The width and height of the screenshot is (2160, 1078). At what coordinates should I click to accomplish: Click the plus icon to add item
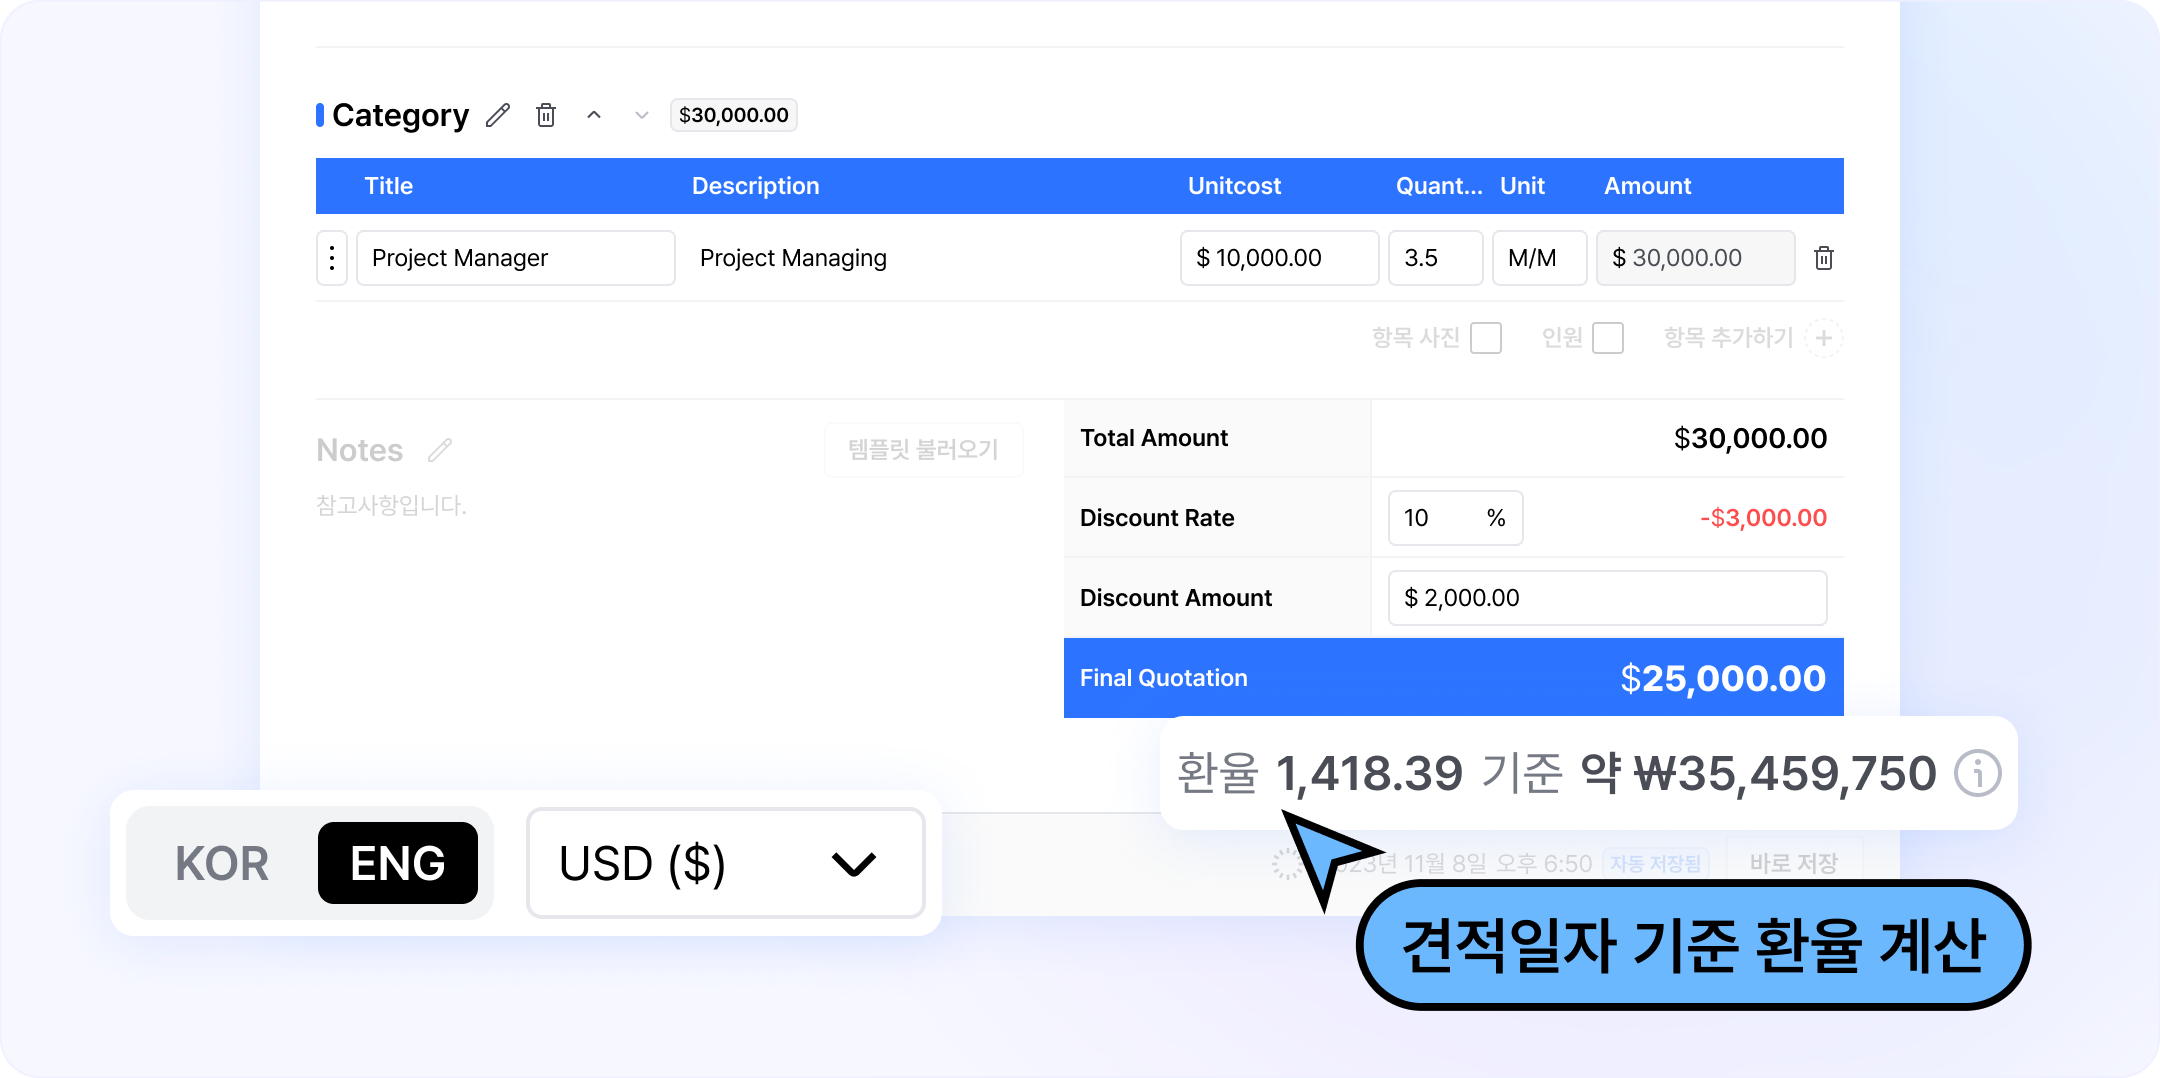(1824, 339)
